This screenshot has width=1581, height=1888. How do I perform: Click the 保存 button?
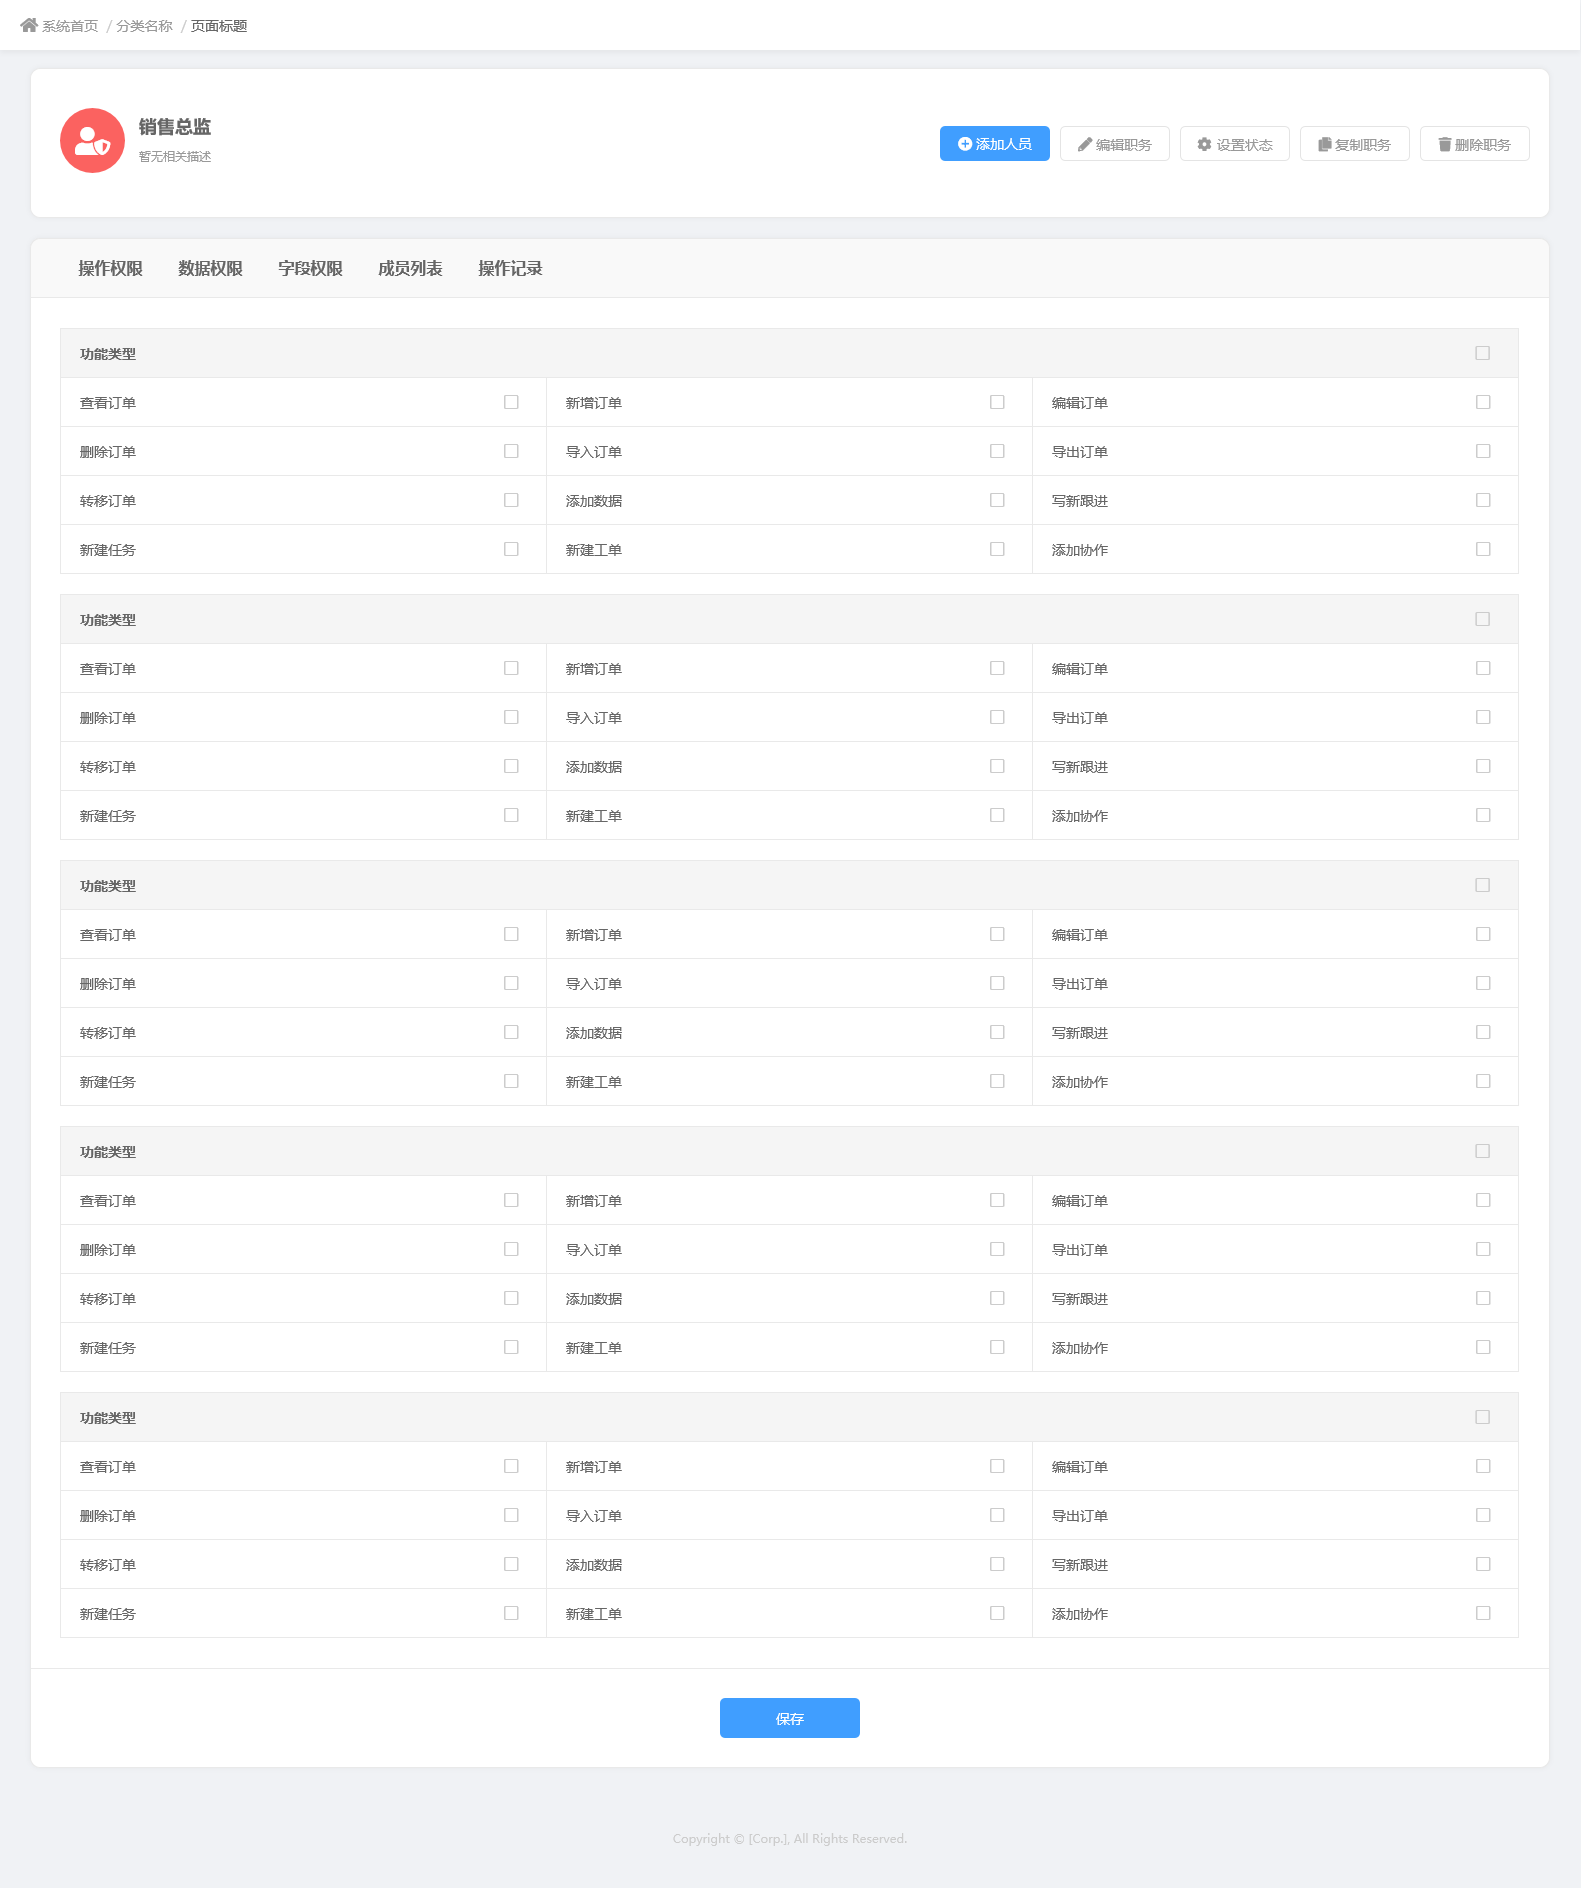coord(790,1718)
